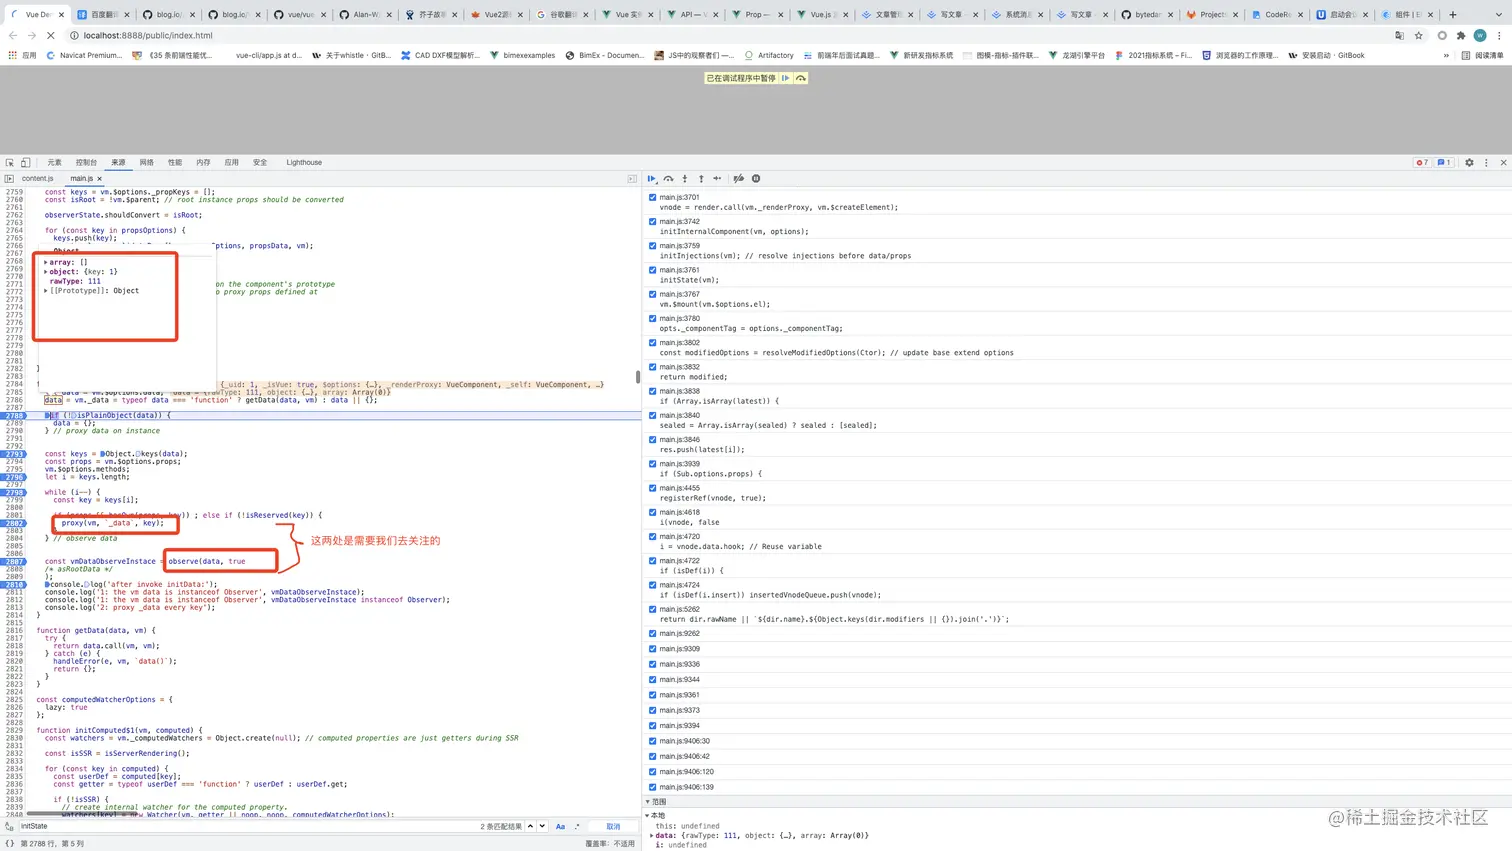Screen dimensions: 1512x851
Task: Expand [[Prototype]] in hover tooltip
Action: point(45,291)
